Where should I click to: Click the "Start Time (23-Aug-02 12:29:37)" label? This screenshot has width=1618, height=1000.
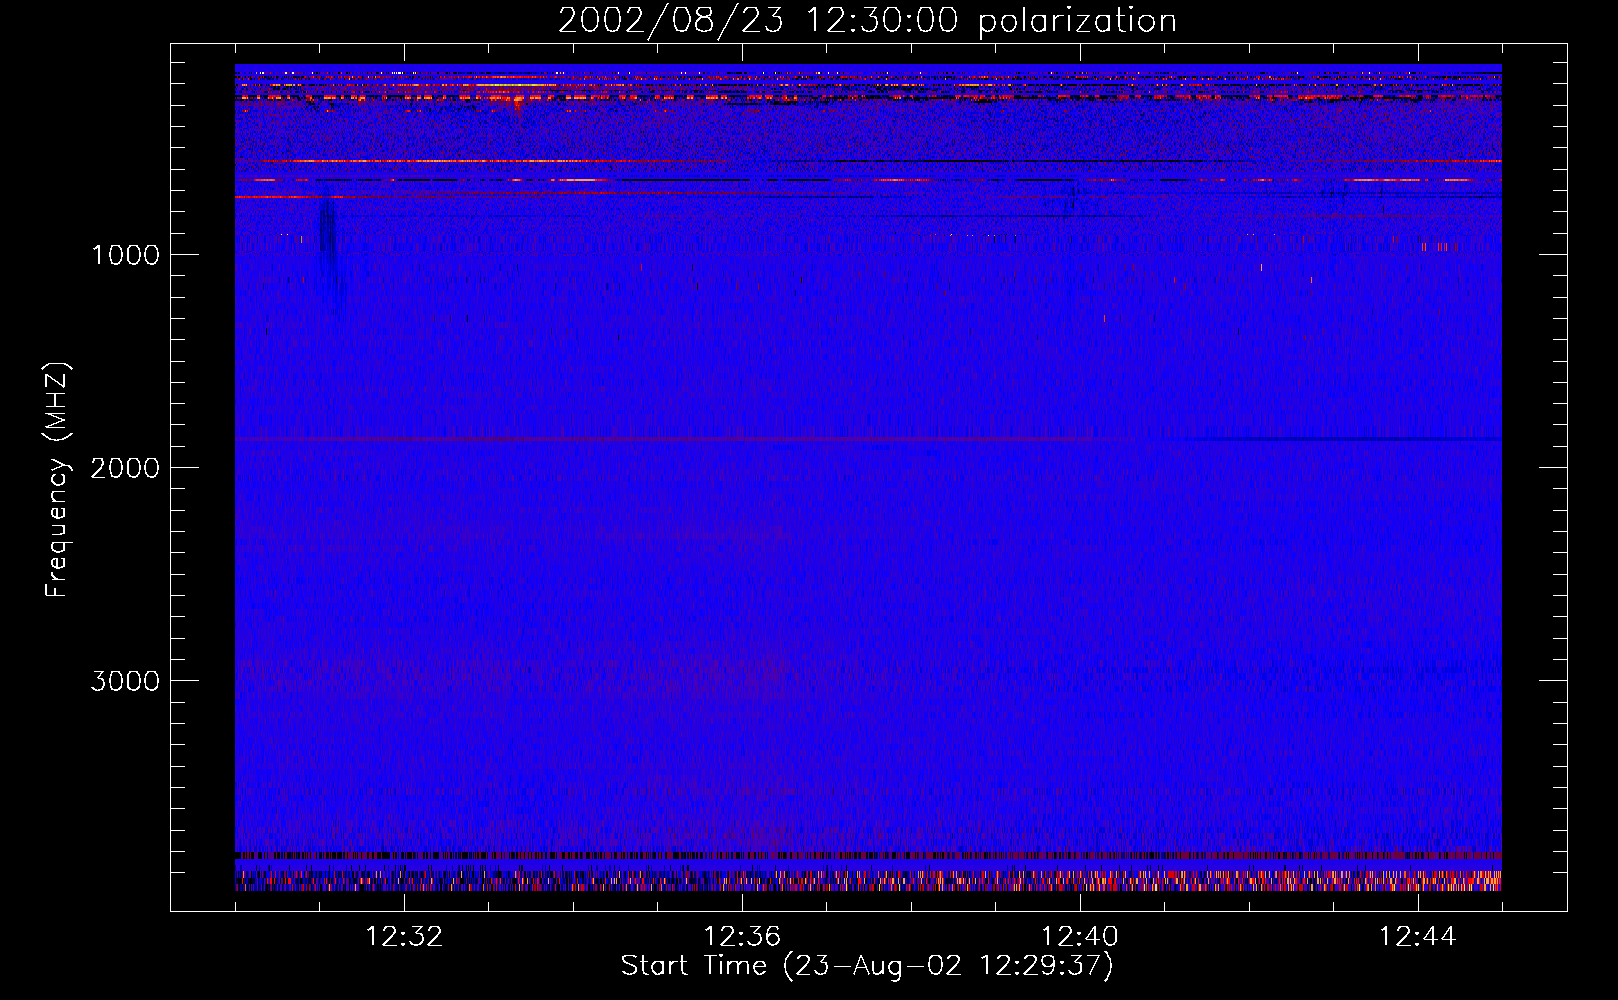867,966
